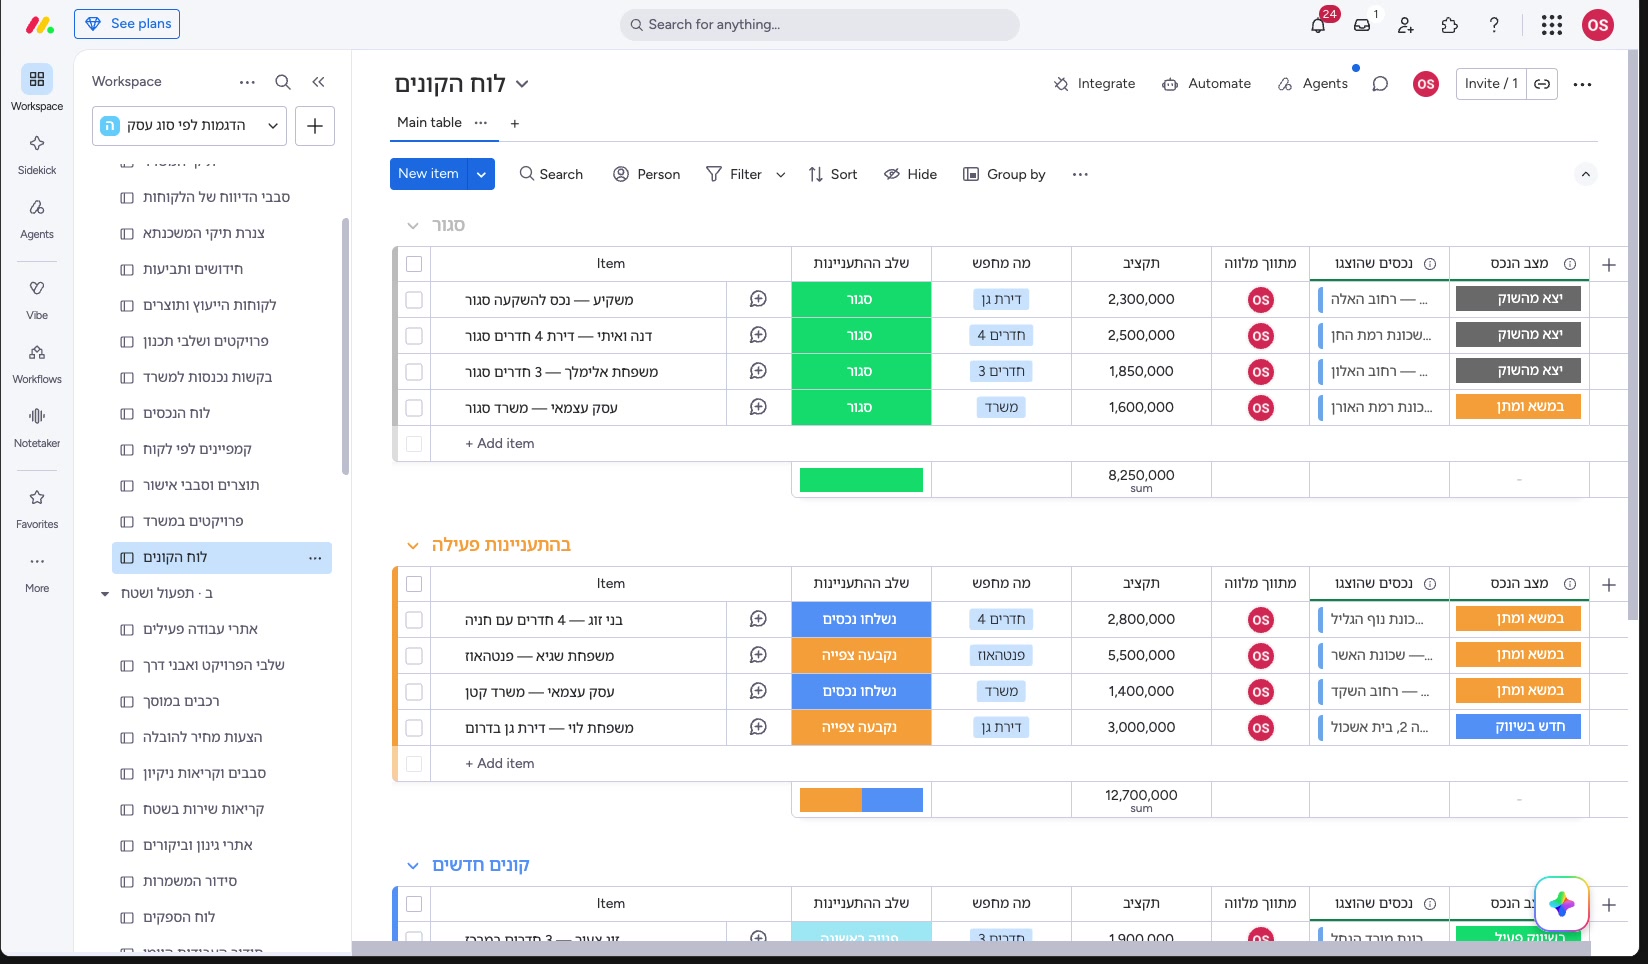Screen dimensions: 1648x964
Task: Open Sidekick from the left rail
Action: pos(37,154)
